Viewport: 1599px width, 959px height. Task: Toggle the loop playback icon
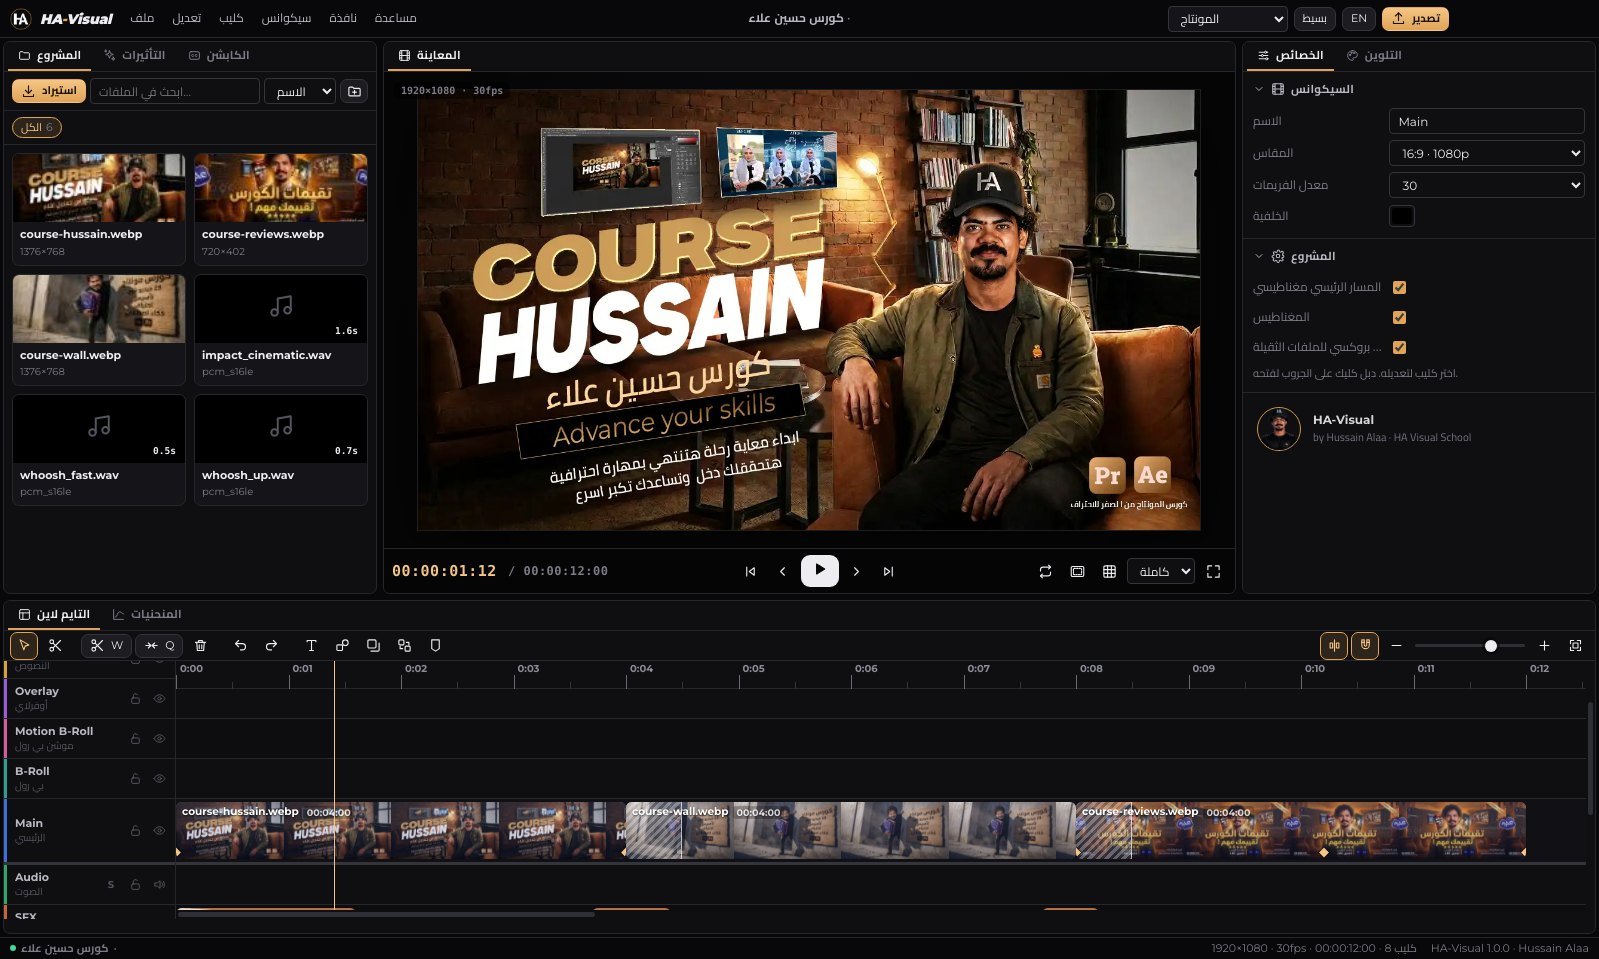pyautogui.click(x=1045, y=571)
